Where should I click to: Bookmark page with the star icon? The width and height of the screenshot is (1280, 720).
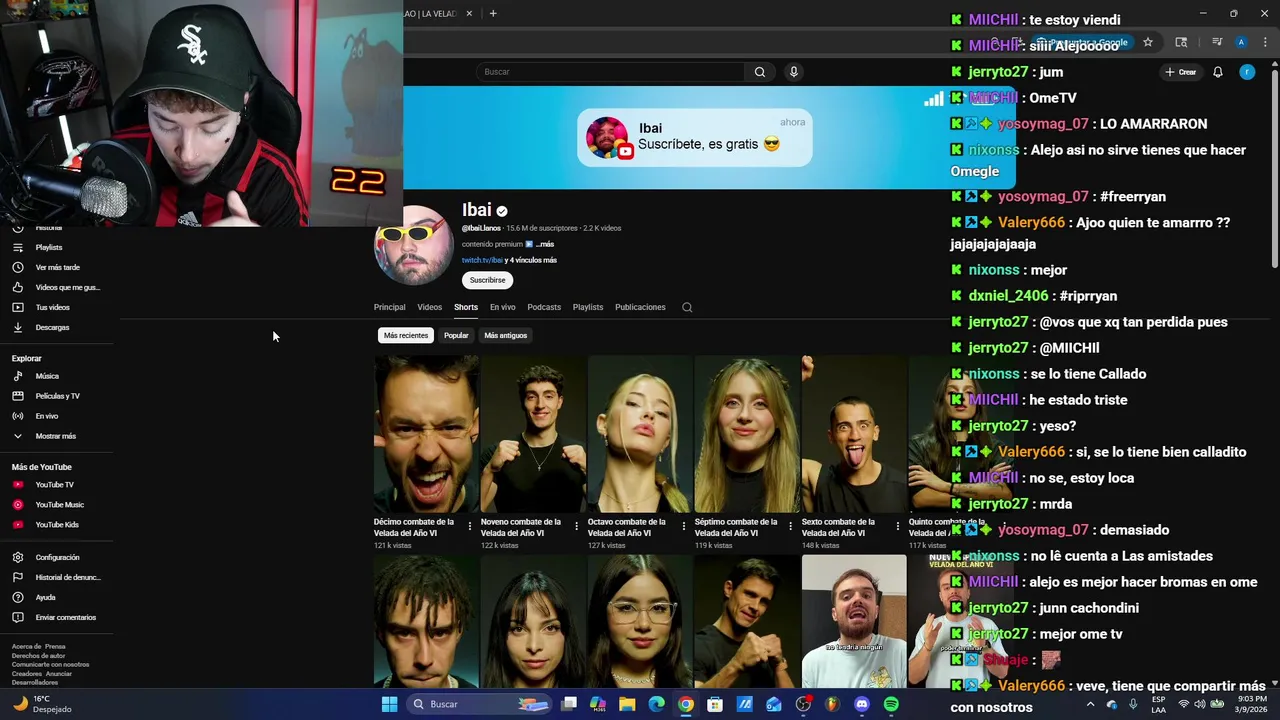point(1148,42)
